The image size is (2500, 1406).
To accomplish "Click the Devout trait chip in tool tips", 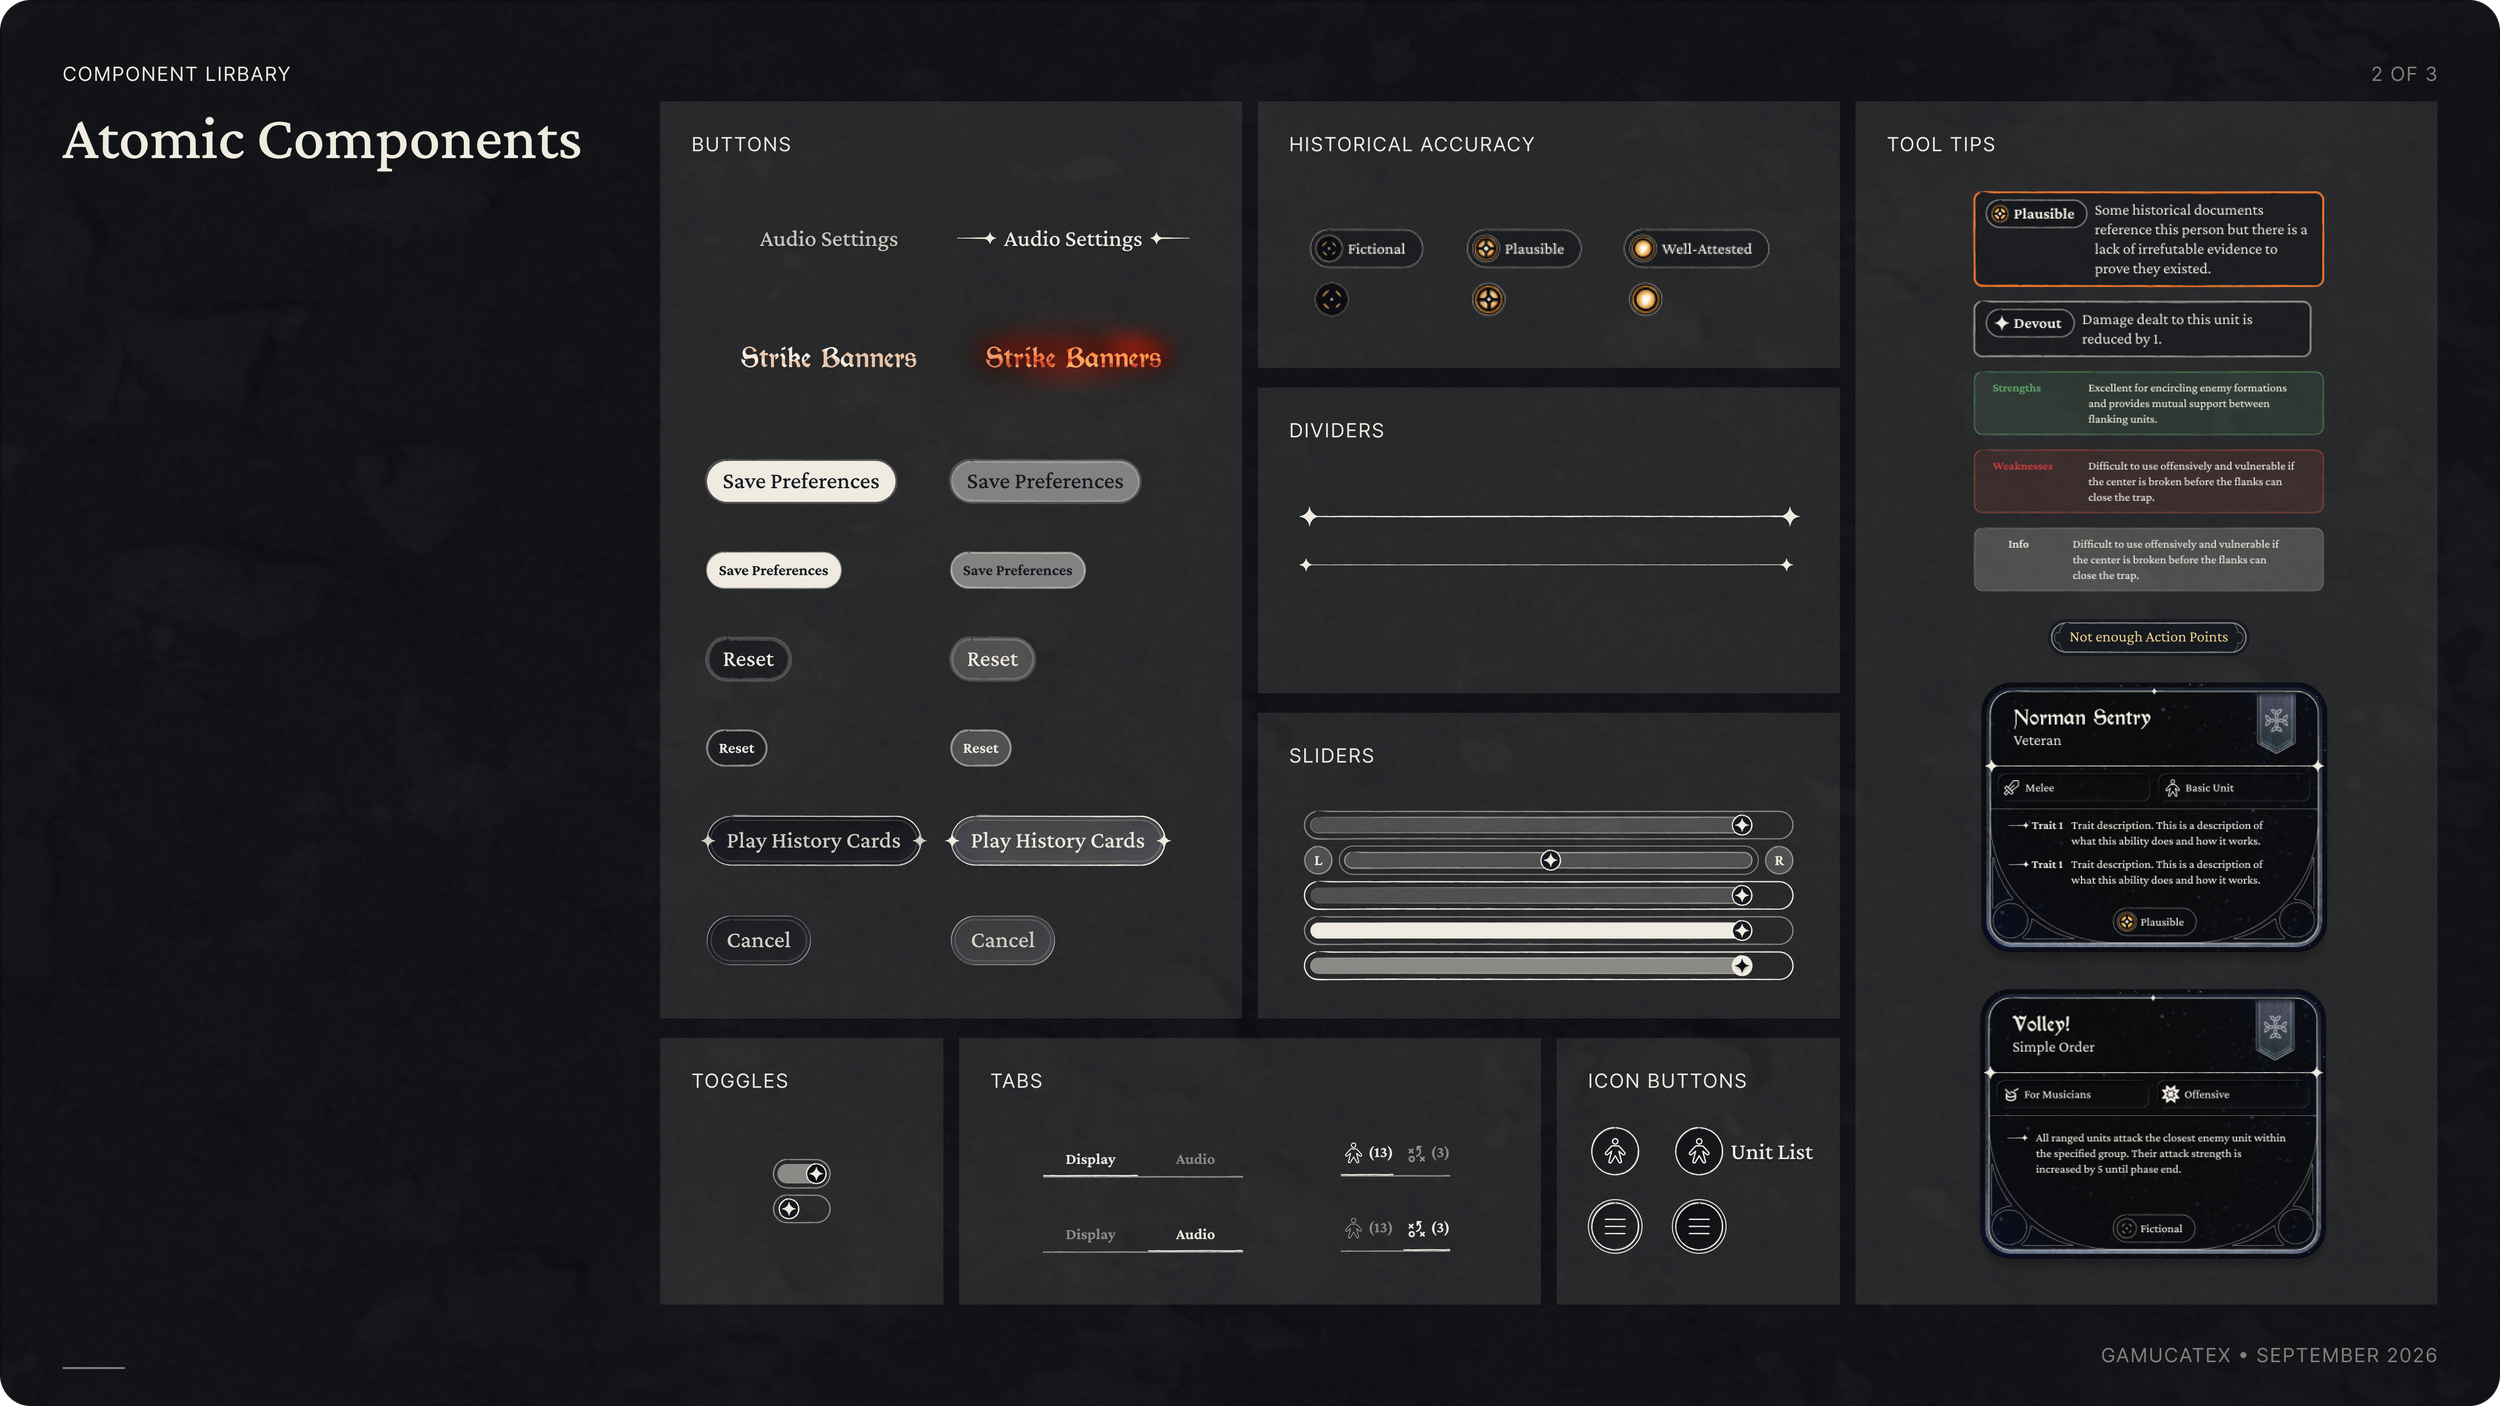I will point(2029,324).
